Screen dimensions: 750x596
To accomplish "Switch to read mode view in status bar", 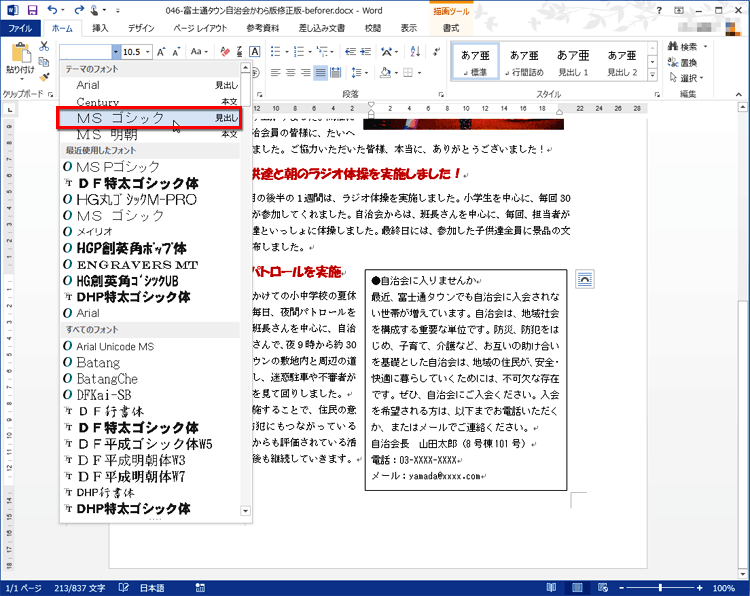I will point(551,587).
